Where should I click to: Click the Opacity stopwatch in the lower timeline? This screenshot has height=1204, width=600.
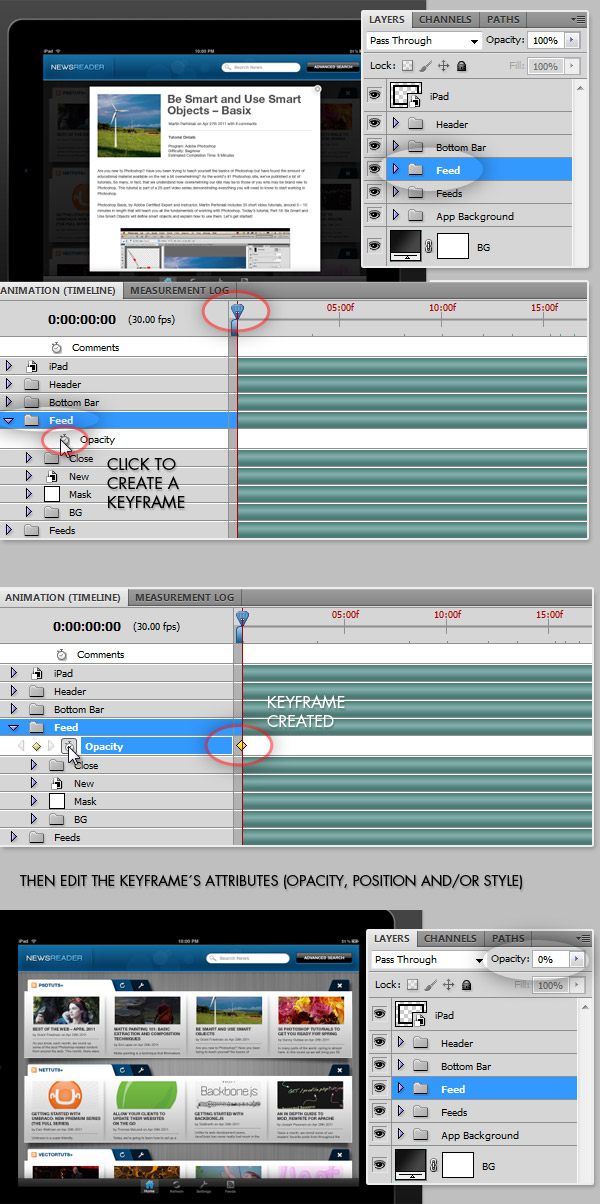(x=69, y=746)
